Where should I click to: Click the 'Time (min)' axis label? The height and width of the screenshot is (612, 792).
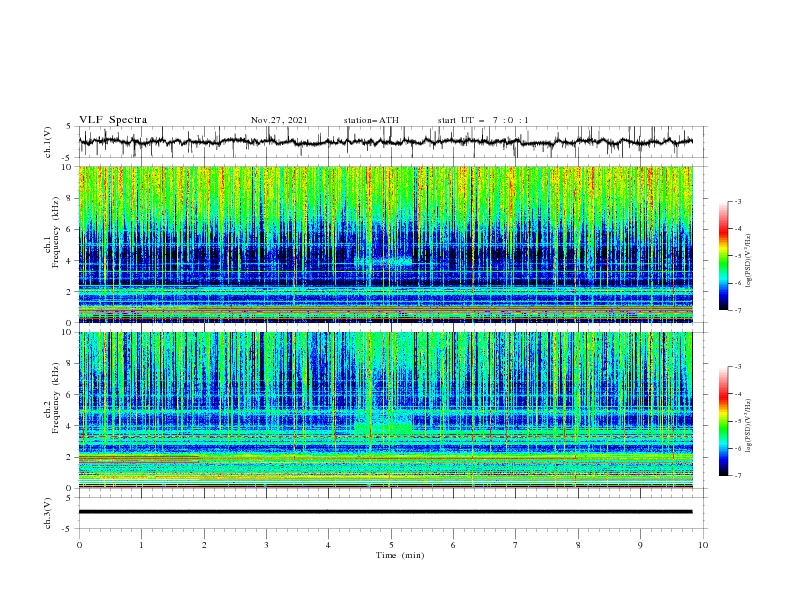(x=400, y=555)
